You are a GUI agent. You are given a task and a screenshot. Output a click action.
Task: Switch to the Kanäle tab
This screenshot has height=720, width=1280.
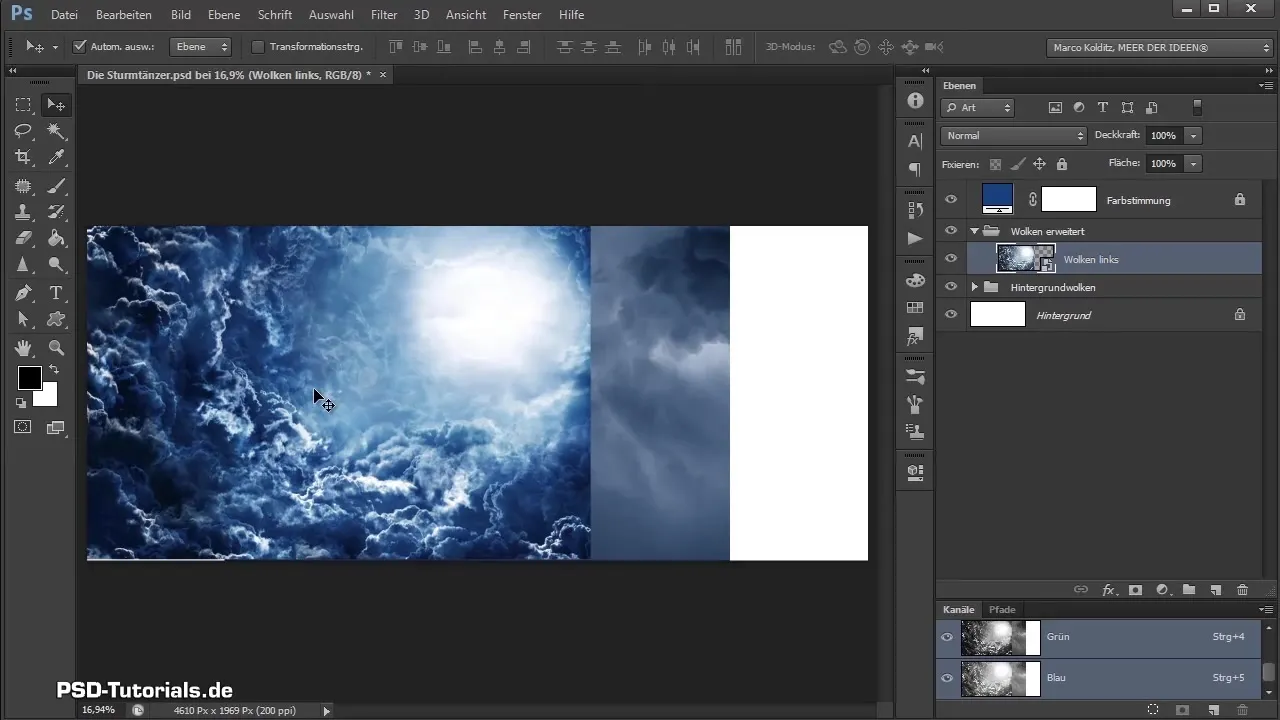959,609
